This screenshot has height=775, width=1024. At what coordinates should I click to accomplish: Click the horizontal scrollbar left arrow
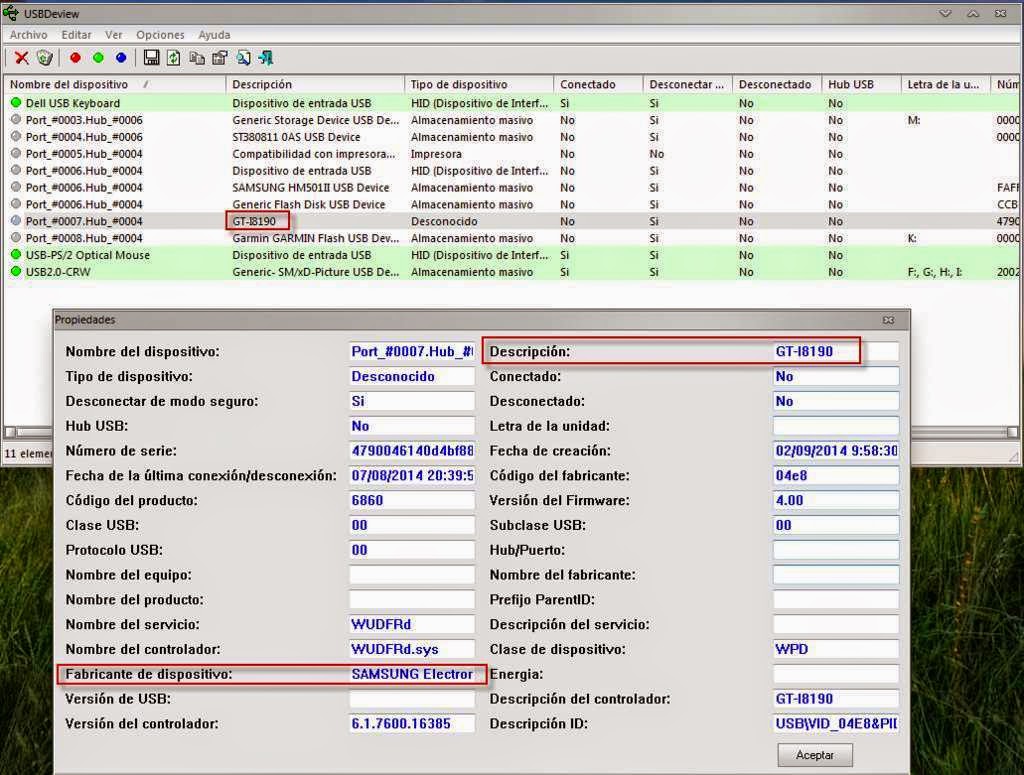tap(10, 432)
